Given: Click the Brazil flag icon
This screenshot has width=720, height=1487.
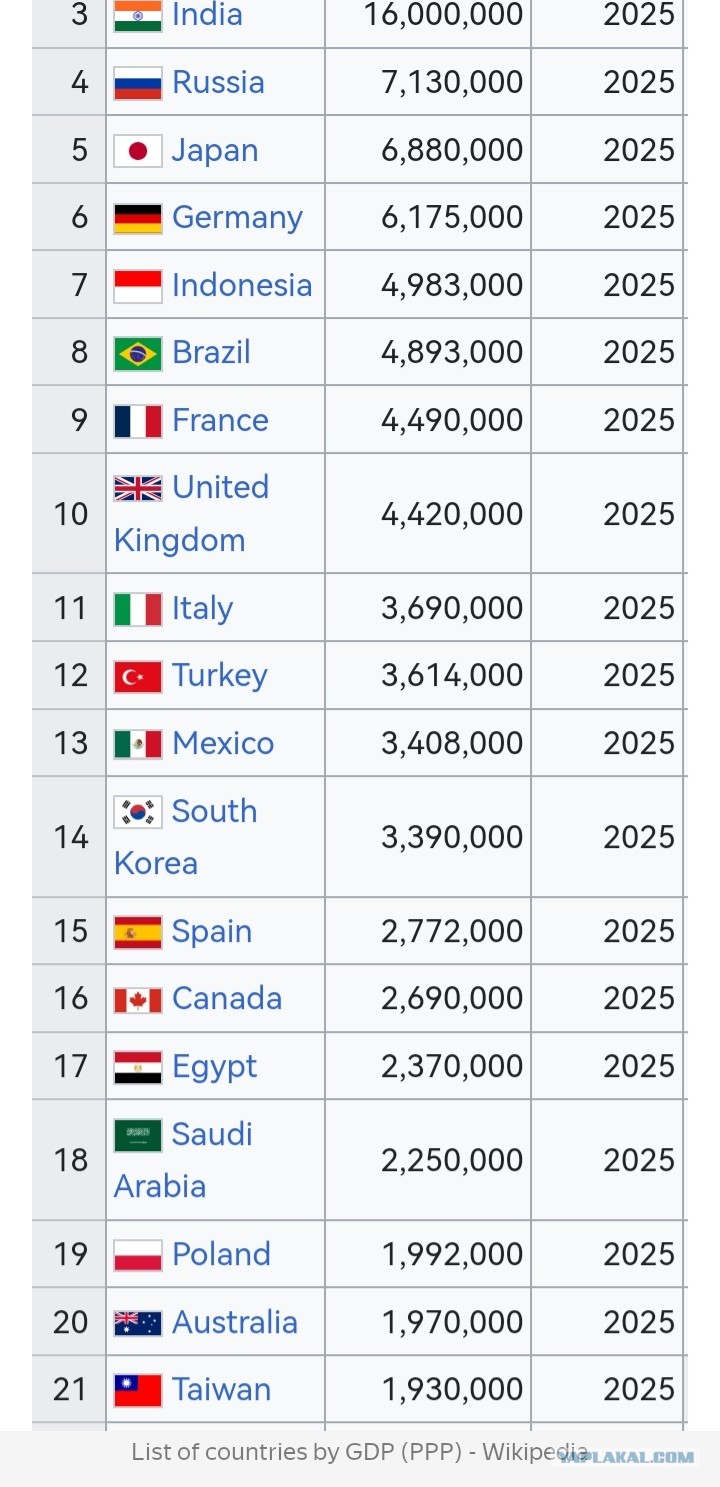Looking at the screenshot, I should pyautogui.click(x=137, y=353).
